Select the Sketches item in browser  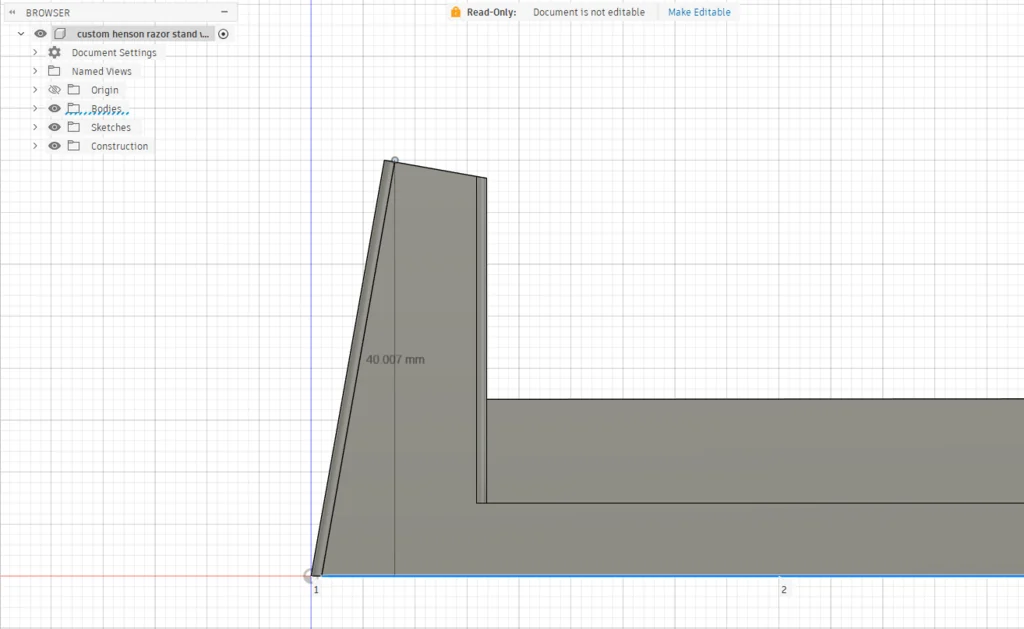(111, 127)
